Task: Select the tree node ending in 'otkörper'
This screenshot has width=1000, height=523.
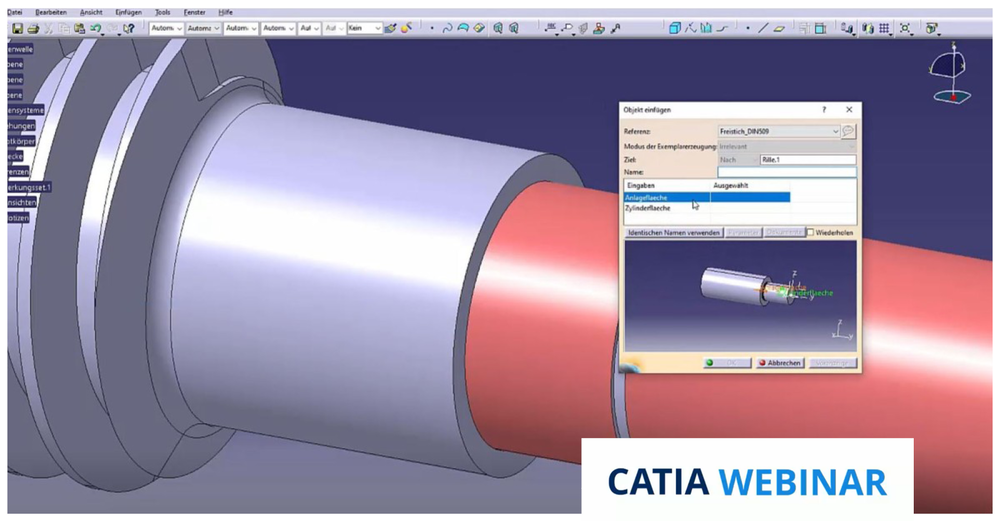Action: (x=20, y=141)
